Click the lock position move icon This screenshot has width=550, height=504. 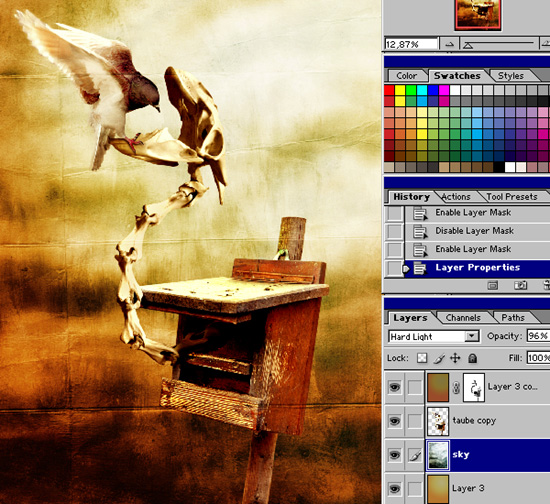point(455,358)
